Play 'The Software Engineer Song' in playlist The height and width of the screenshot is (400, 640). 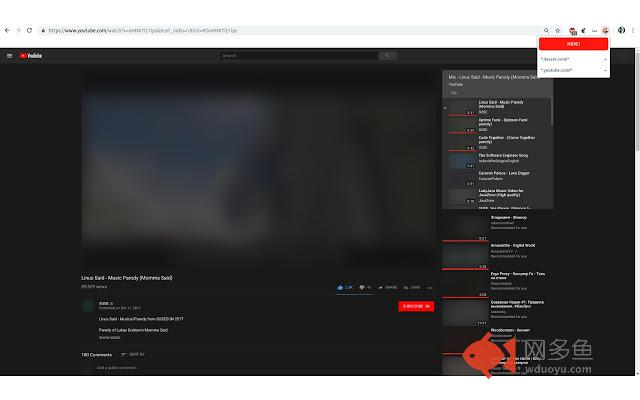pos(497,160)
